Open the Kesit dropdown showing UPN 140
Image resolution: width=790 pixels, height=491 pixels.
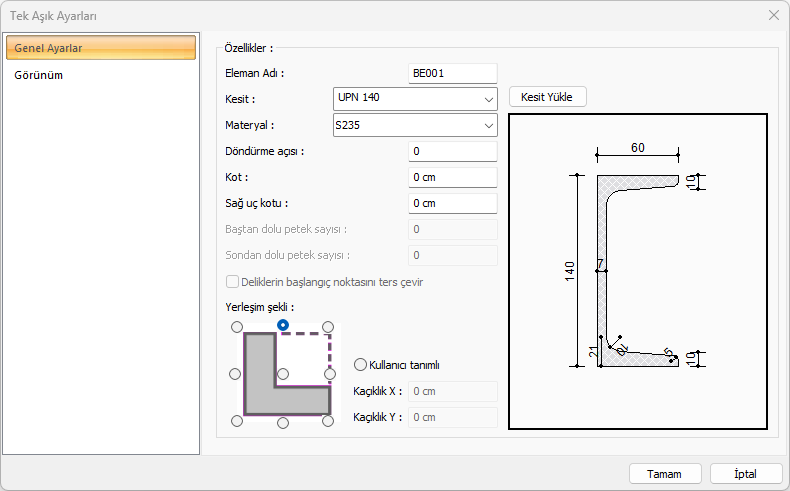coord(414,99)
